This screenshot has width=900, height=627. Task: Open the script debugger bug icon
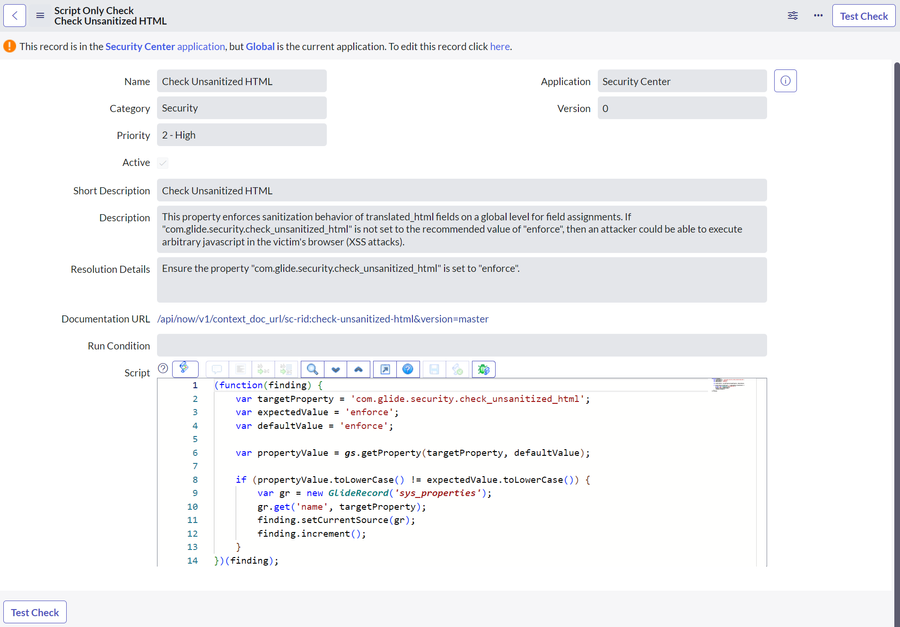click(484, 369)
